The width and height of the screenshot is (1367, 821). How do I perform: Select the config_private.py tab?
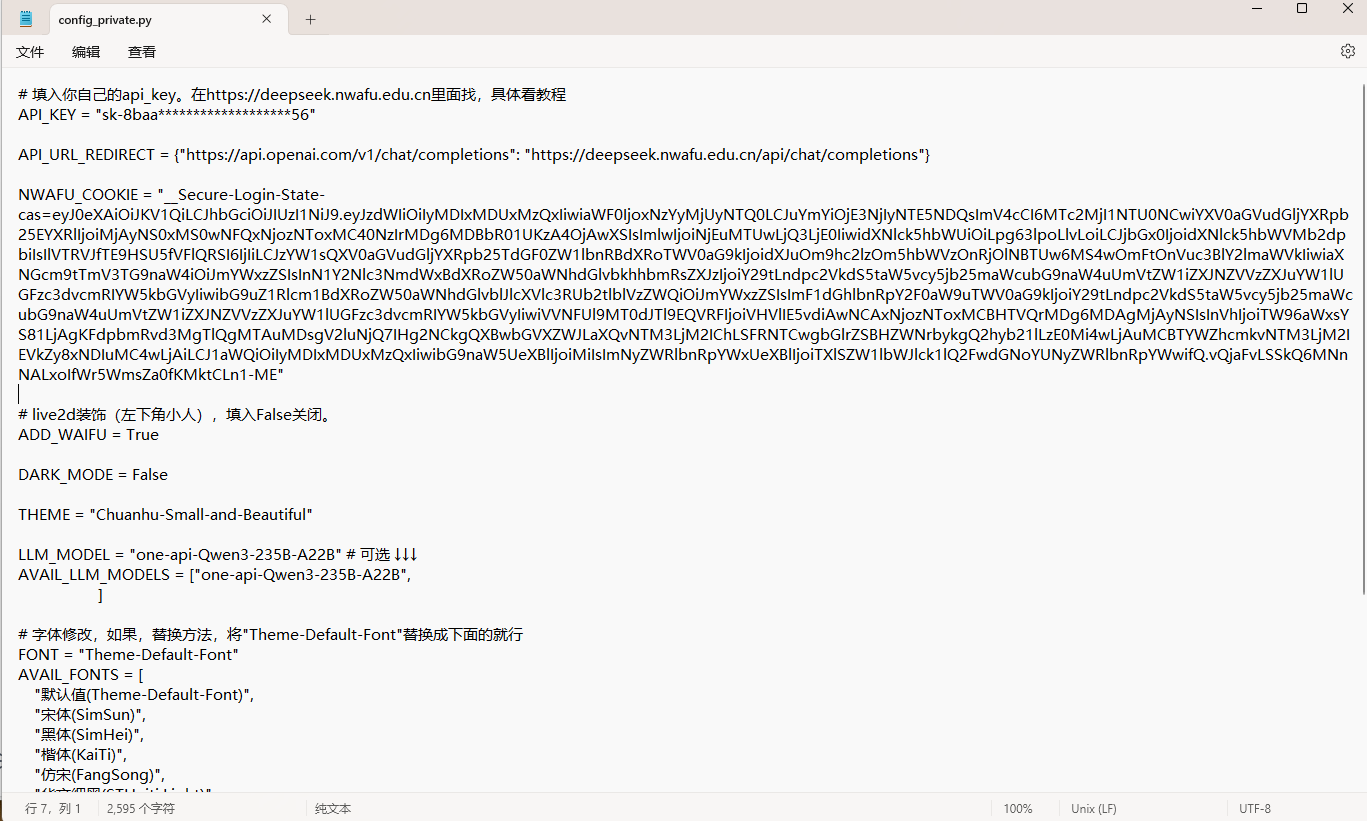150,19
